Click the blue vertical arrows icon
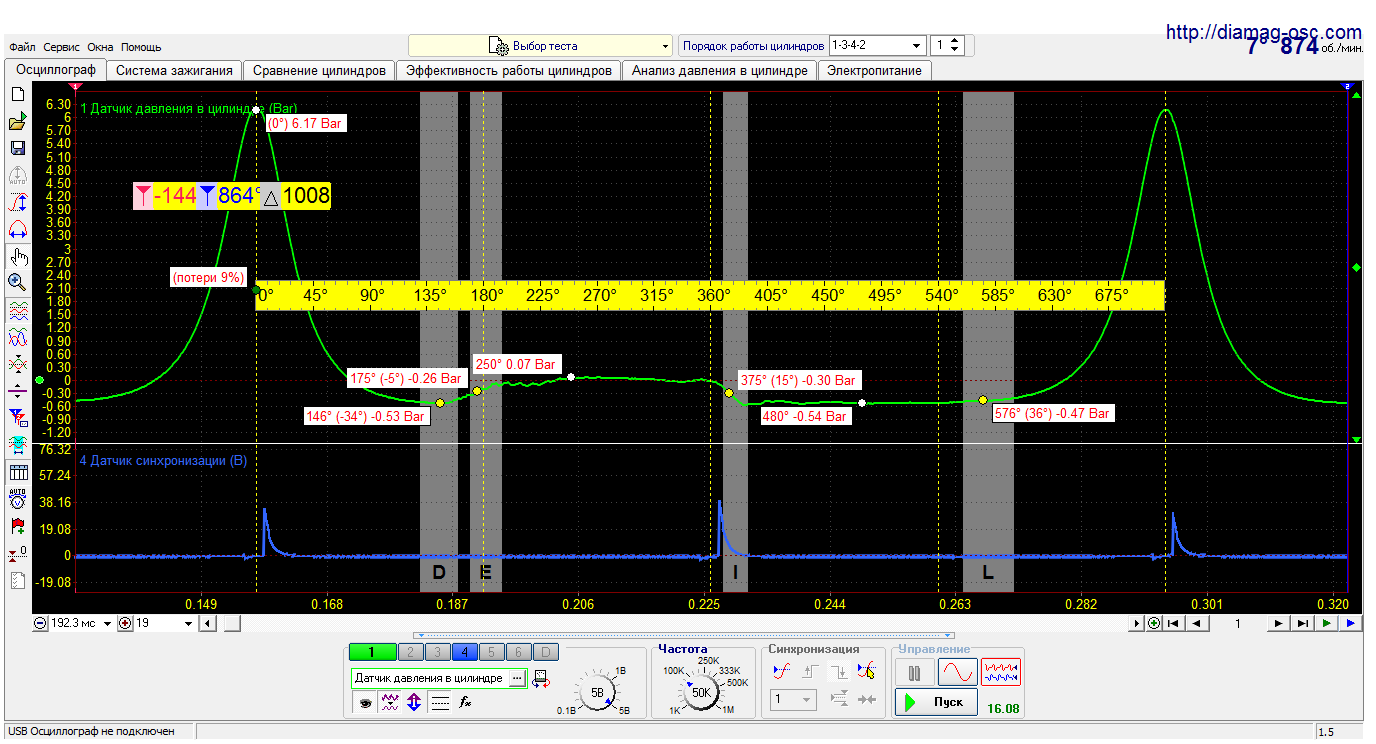Image resolution: width=1376 pixels, height=744 pixels. (415, 703)
